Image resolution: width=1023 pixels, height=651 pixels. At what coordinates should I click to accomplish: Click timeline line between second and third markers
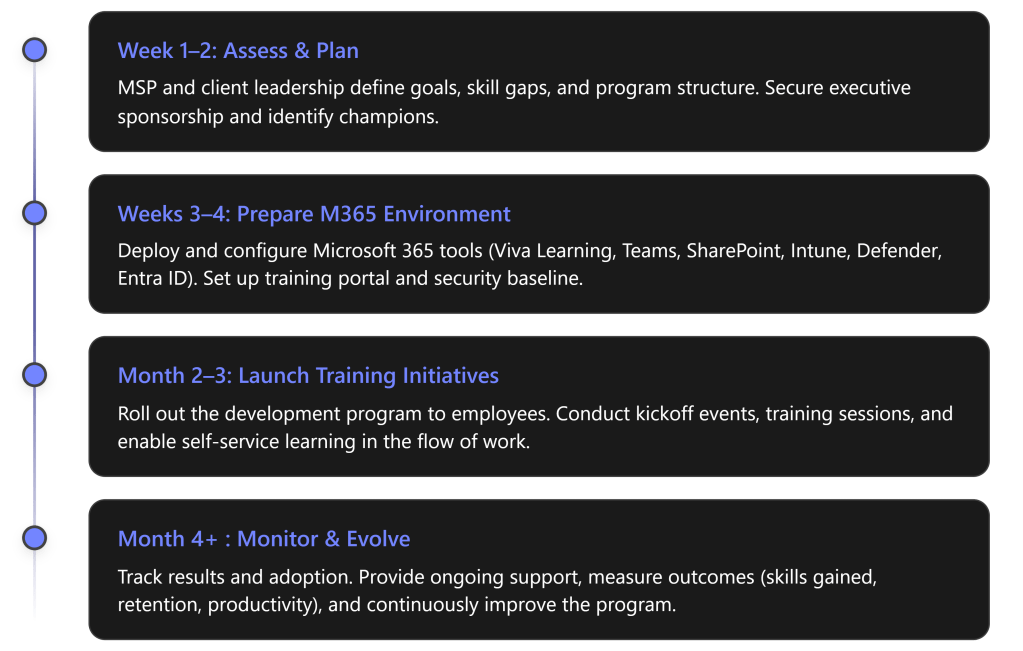coord(35,294)
